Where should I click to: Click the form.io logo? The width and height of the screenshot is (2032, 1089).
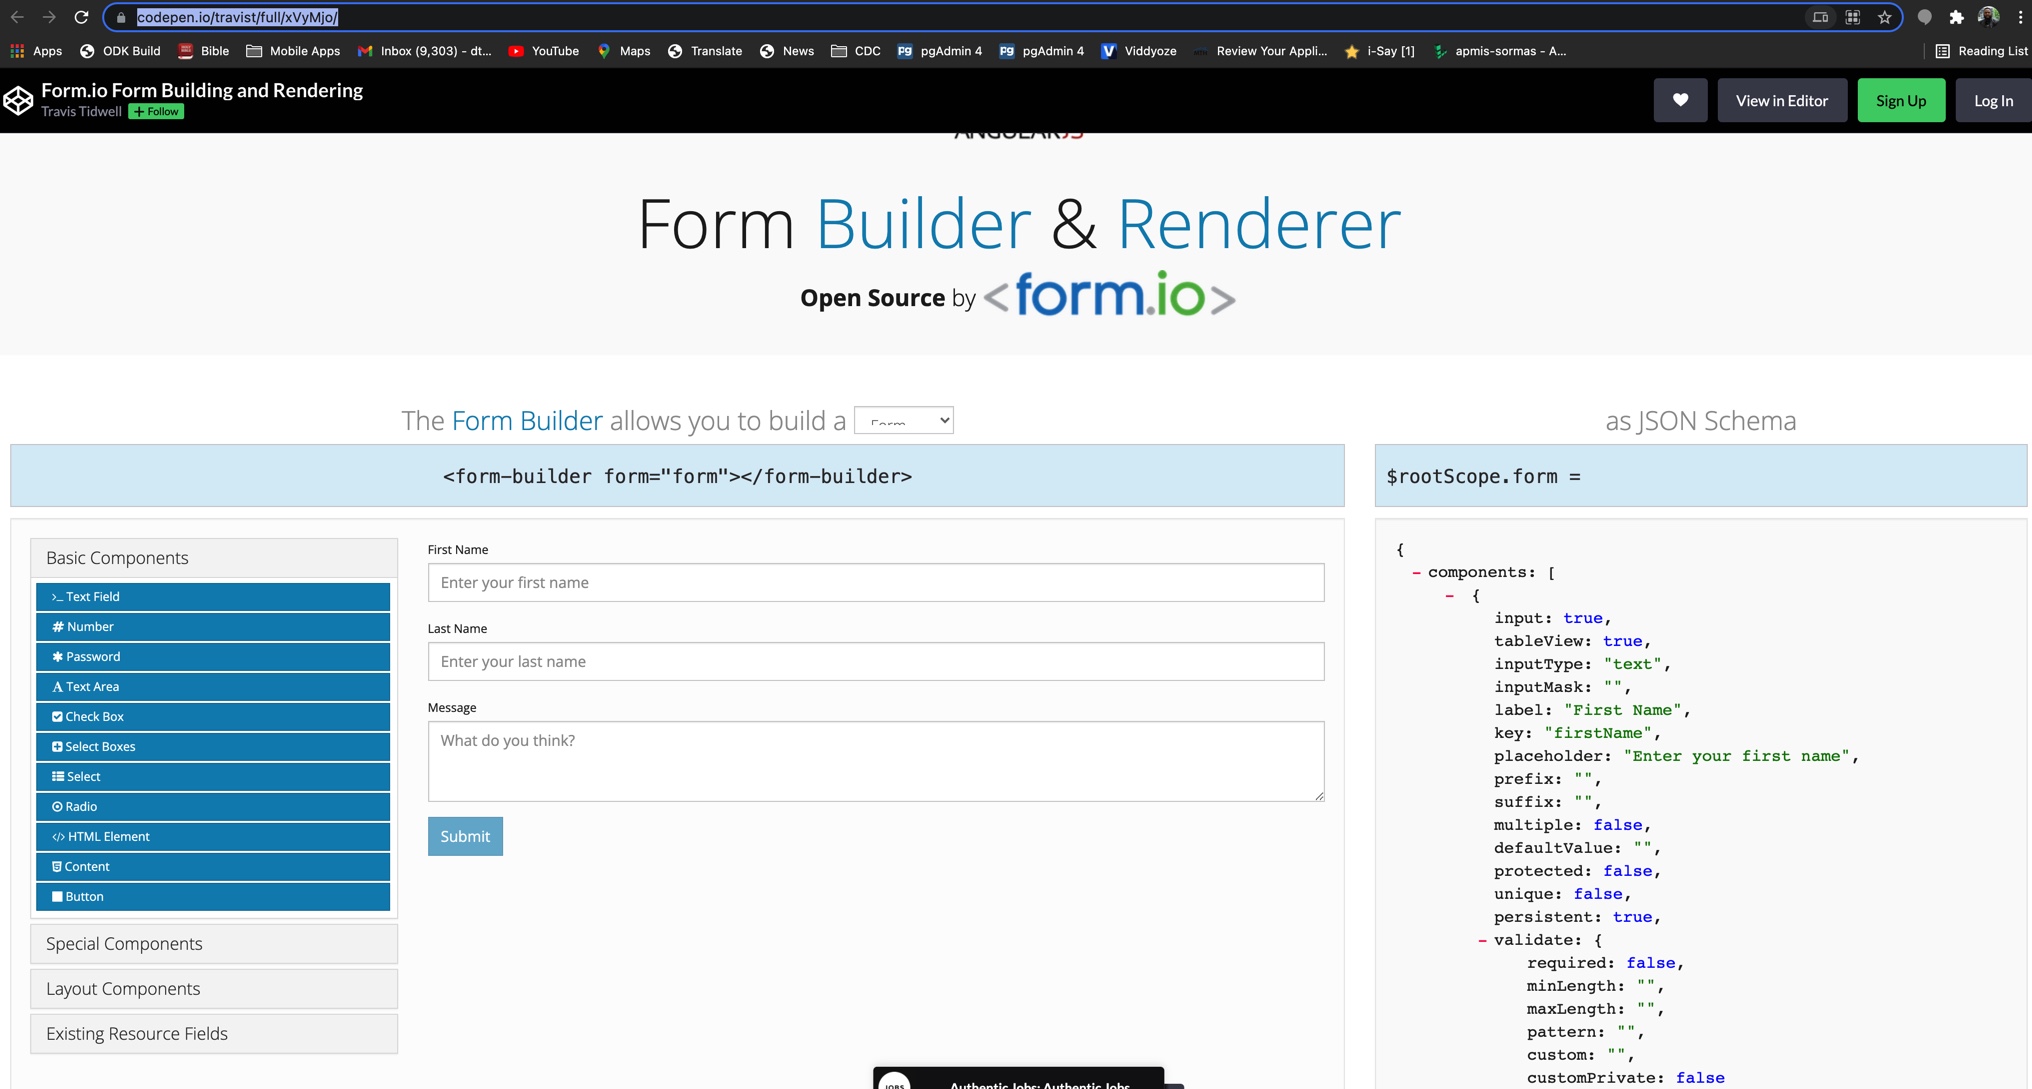[1106, 297]
